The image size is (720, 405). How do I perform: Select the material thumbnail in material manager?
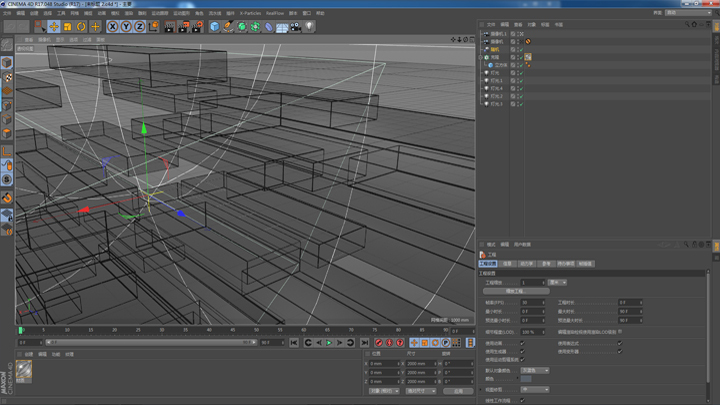[x=24, y=369]
